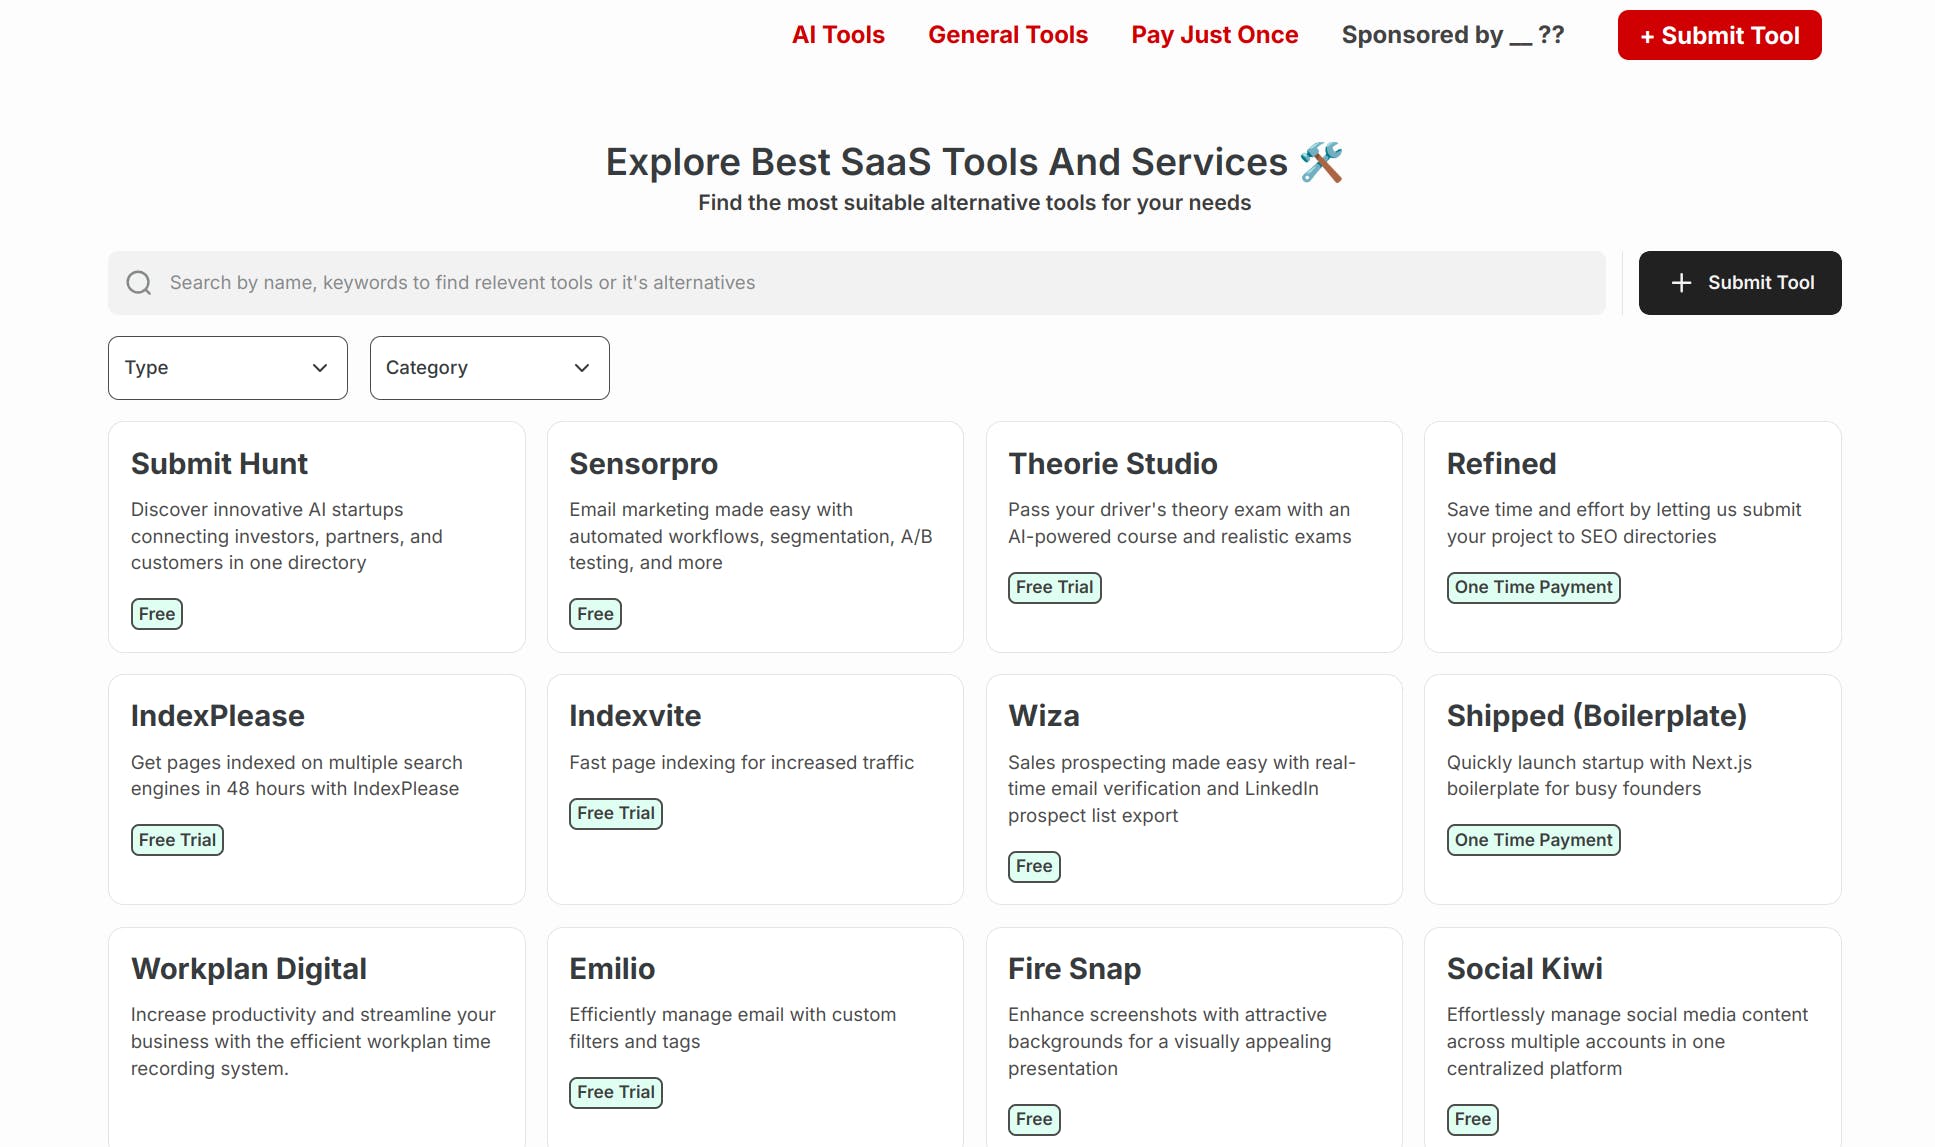Click the Theorie Studio free trial badge
The image size is (1935, 1147).
point(1054,586)
